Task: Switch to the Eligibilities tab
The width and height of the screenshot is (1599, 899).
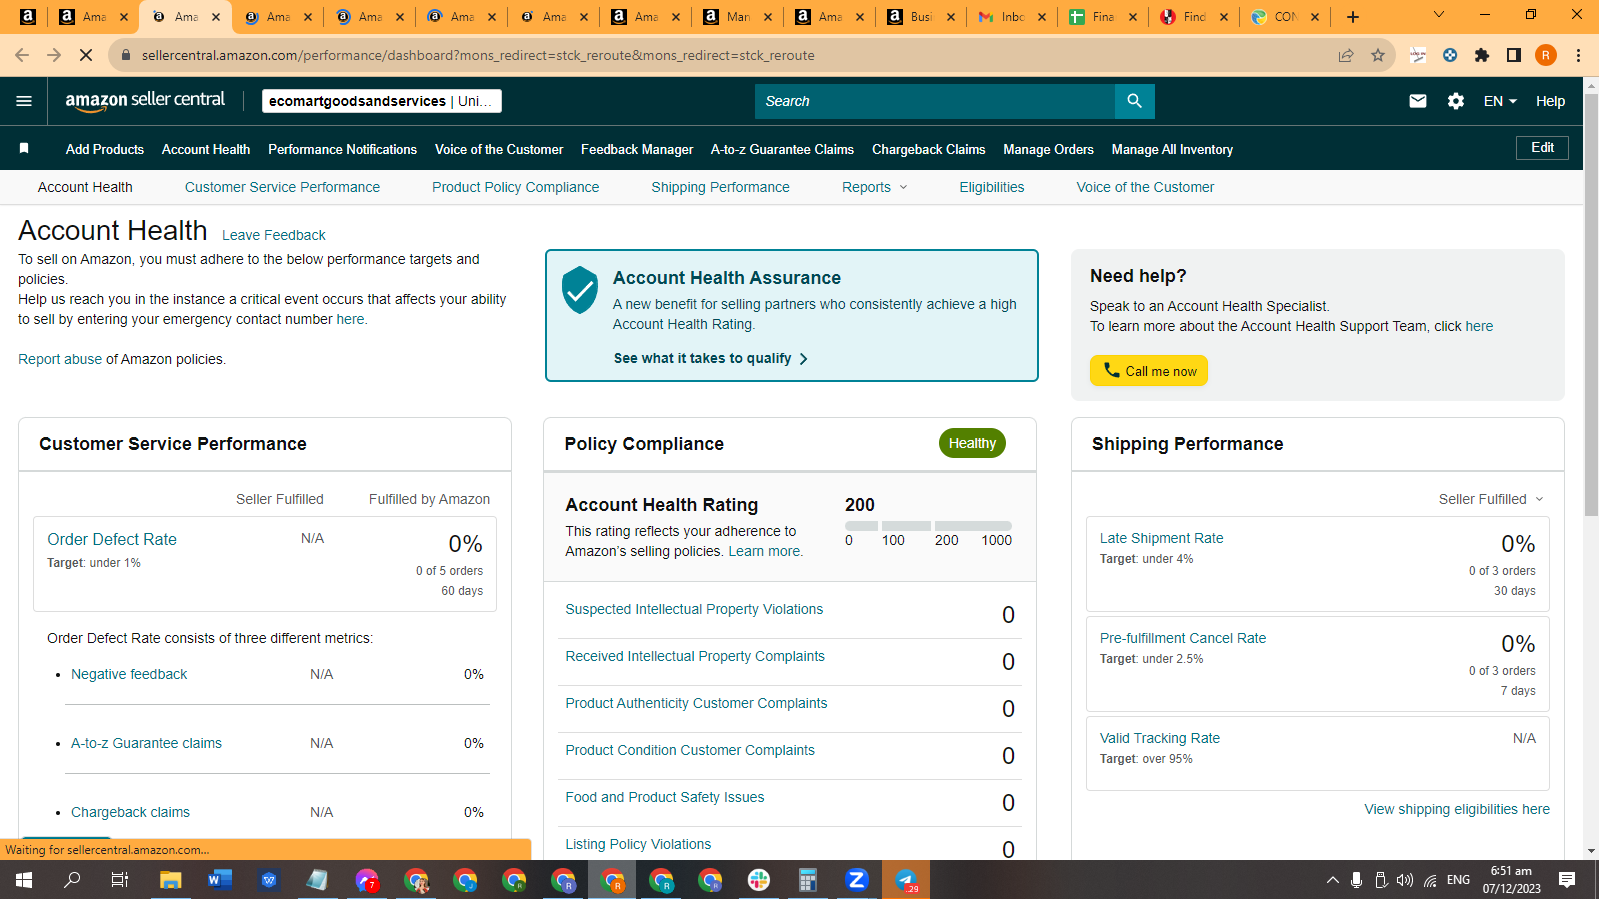Action: tap(991, 187)
